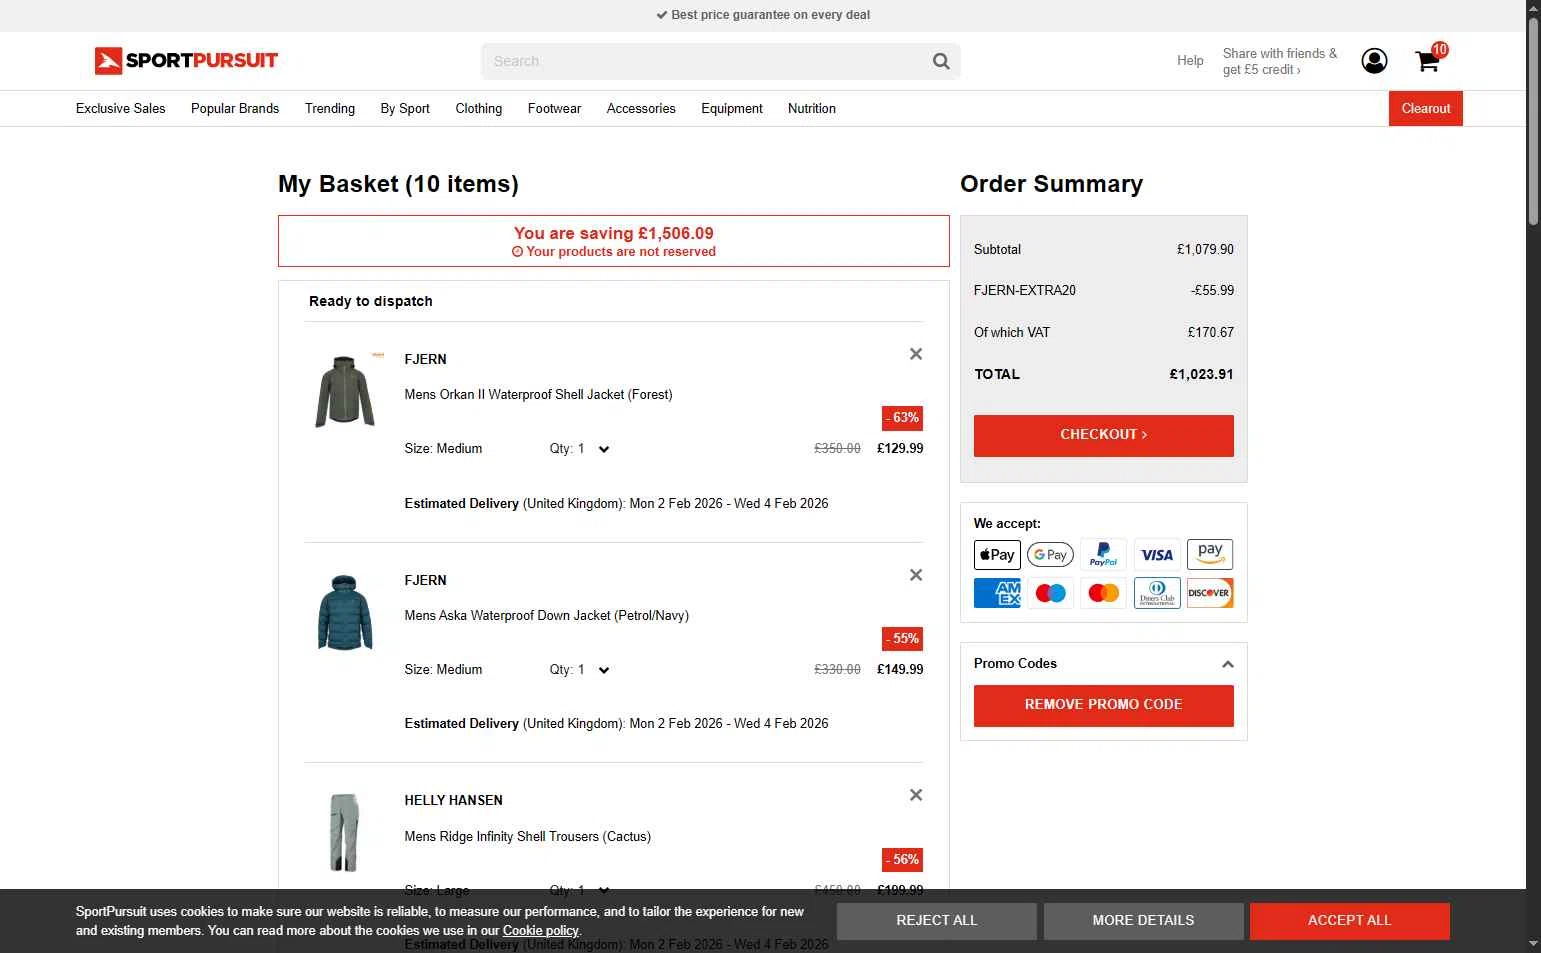Open Nutrition menu
The image size is (1541, 953).
[812, 109]
